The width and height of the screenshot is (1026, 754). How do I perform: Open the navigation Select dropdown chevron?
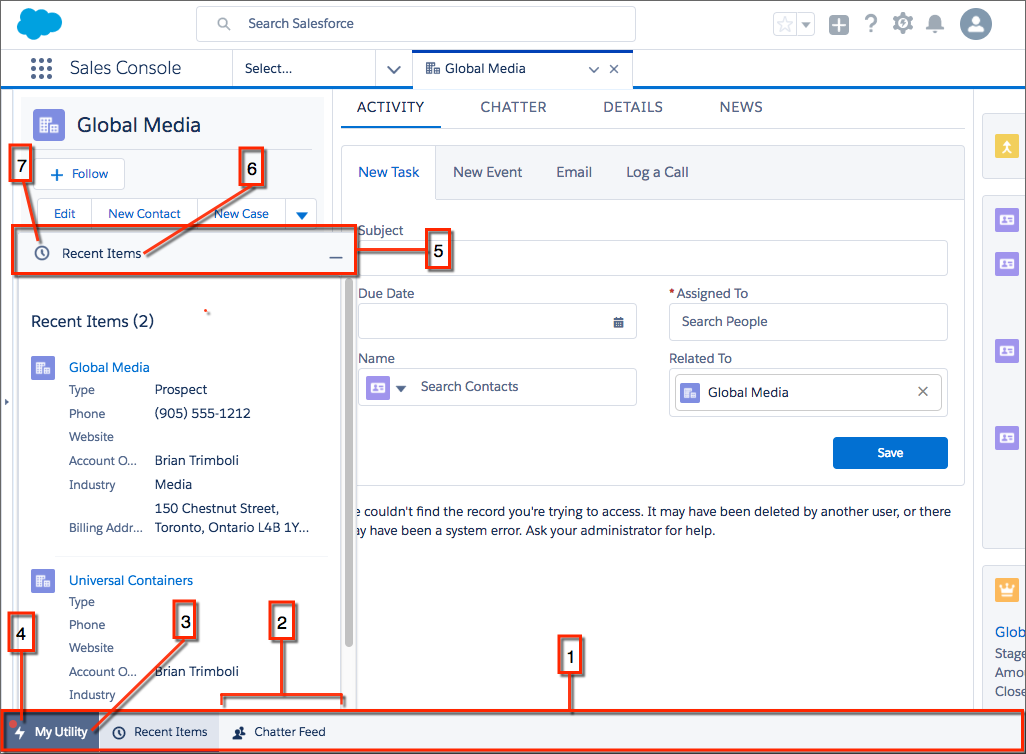(x=394, y=69)
